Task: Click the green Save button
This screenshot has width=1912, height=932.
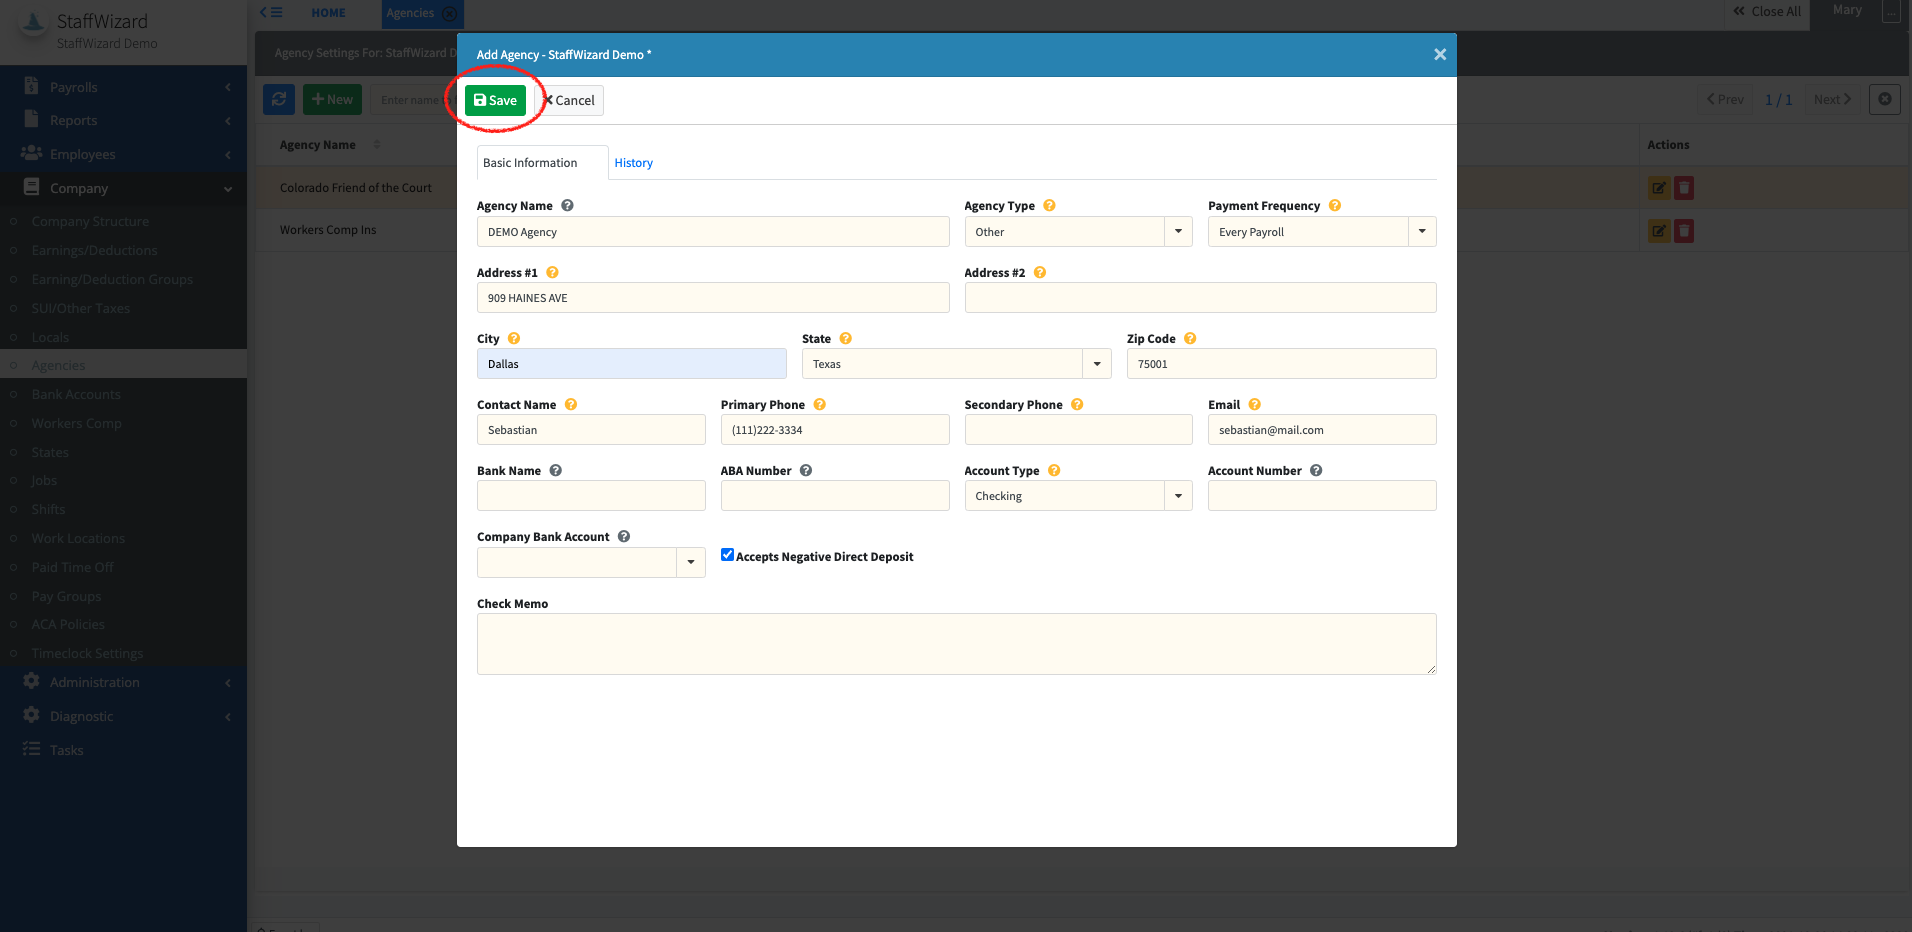Action: tap(495, 100)
